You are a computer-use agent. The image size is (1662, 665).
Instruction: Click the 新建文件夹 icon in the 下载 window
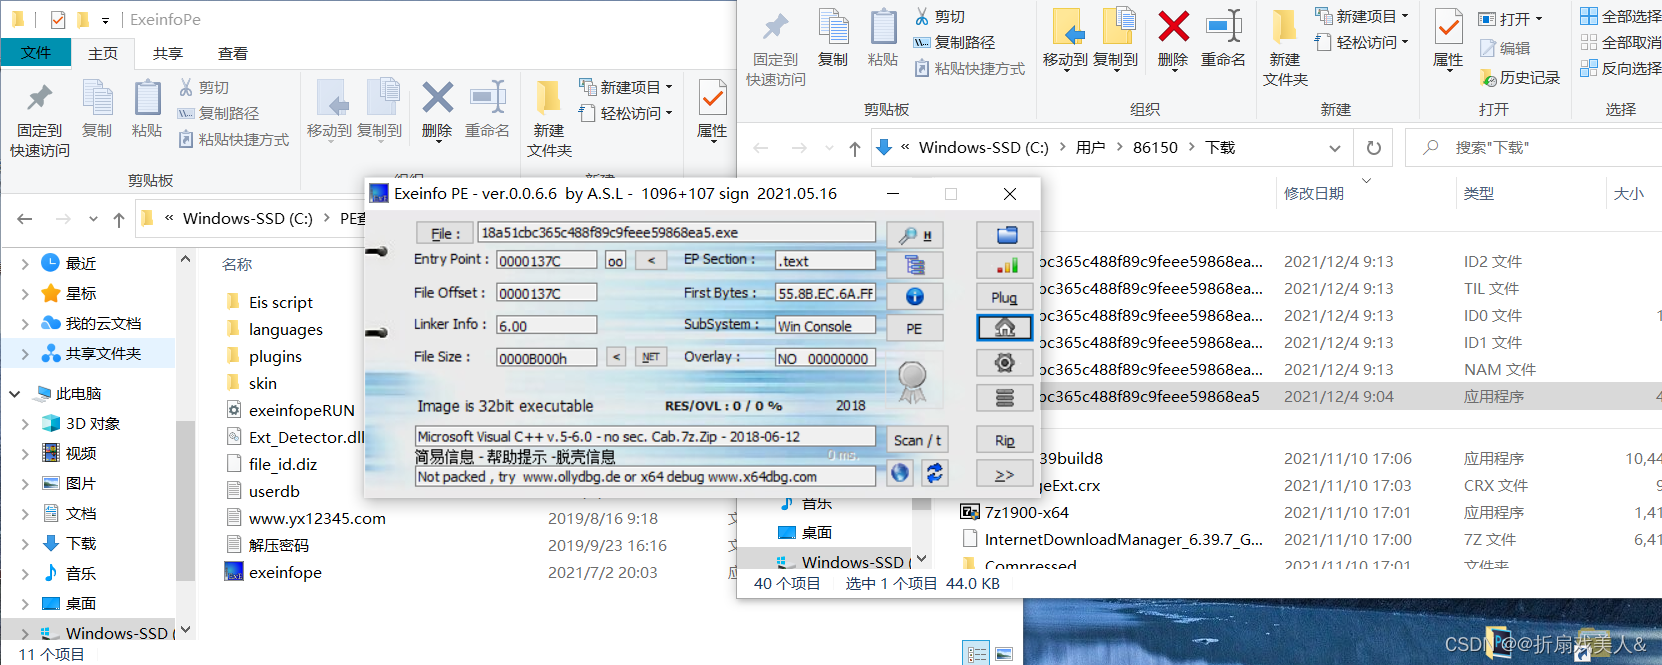pos(1285,27)
